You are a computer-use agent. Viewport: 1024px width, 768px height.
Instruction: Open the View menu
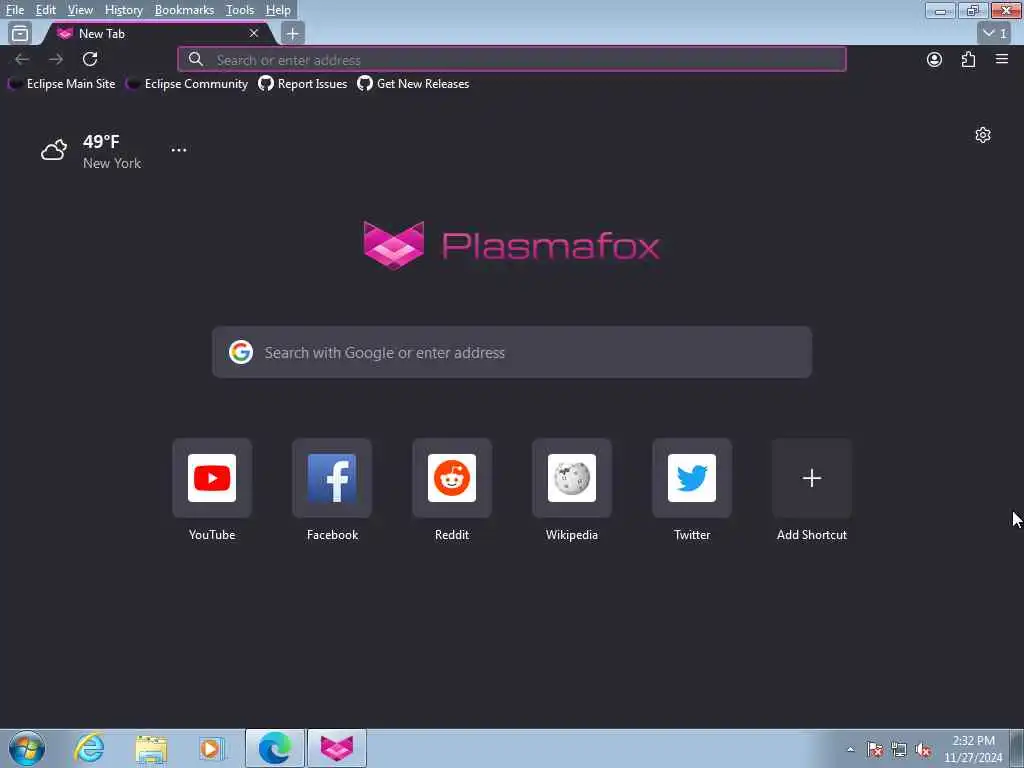[80, 10]
